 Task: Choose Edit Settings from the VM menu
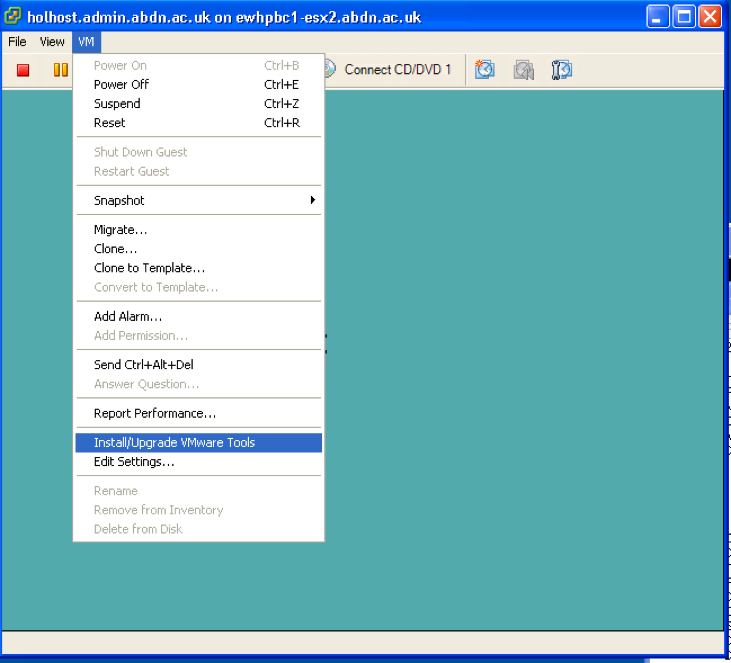pyautogui.click(x=134, y=462)
